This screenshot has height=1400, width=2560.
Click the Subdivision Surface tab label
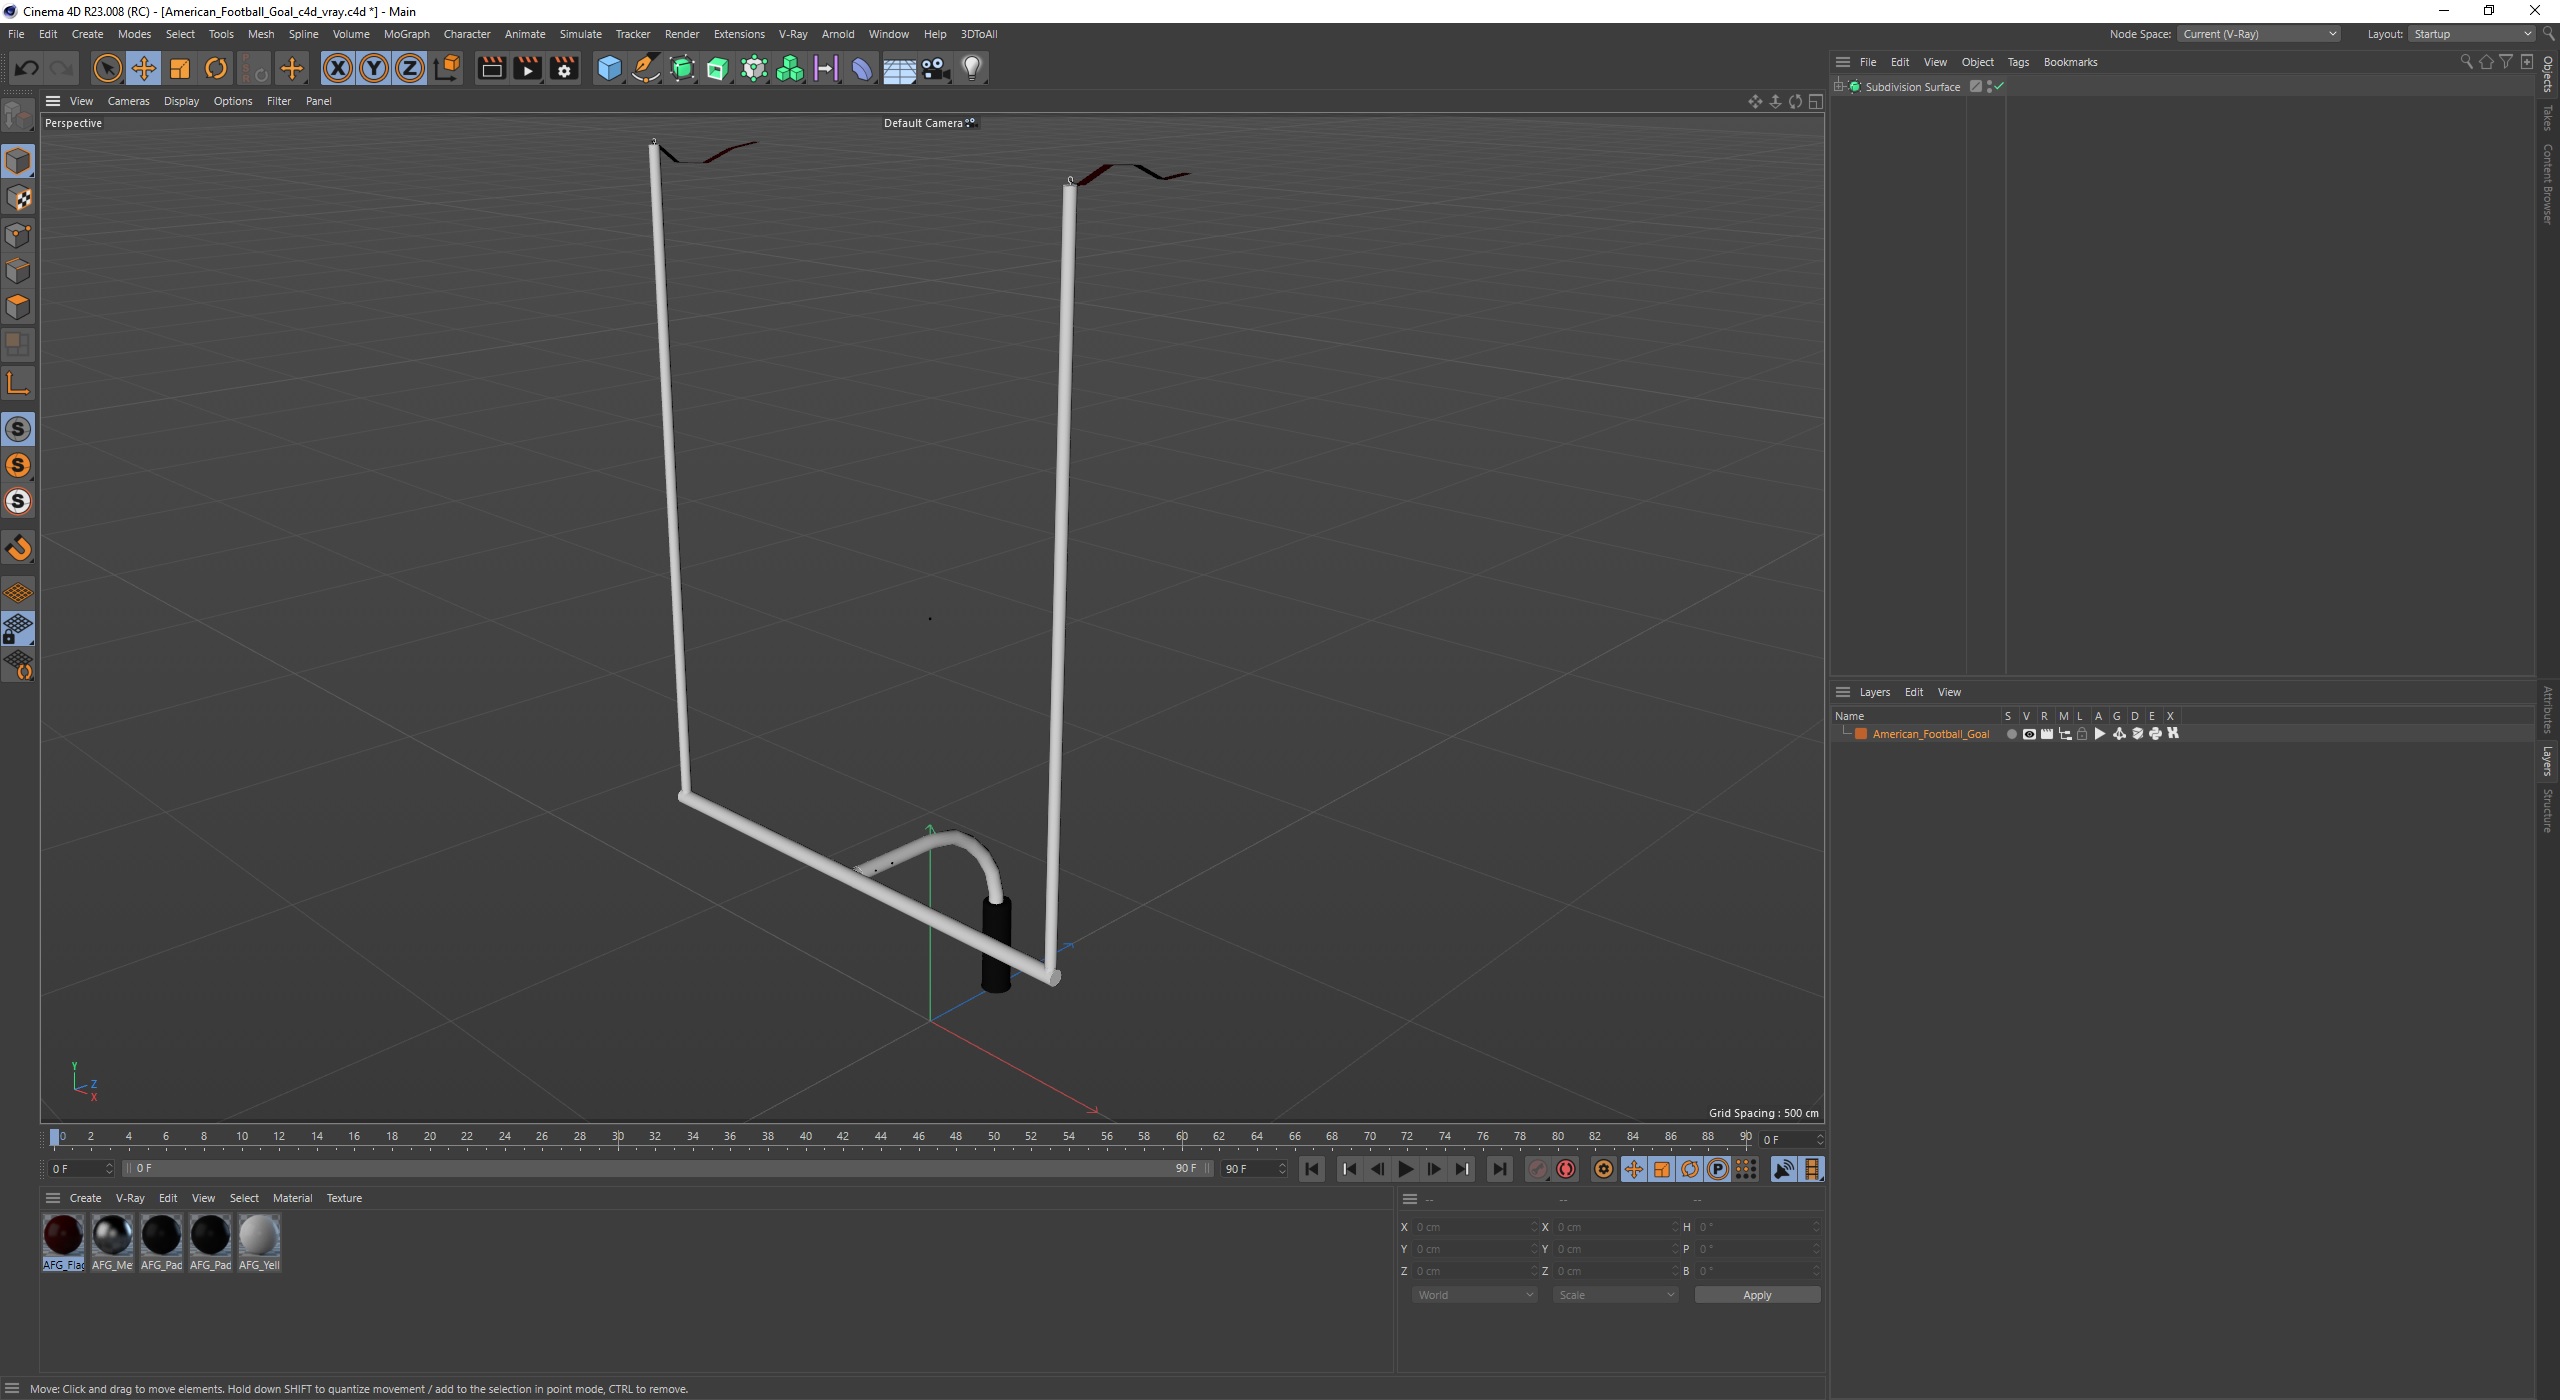(1917, 86)
